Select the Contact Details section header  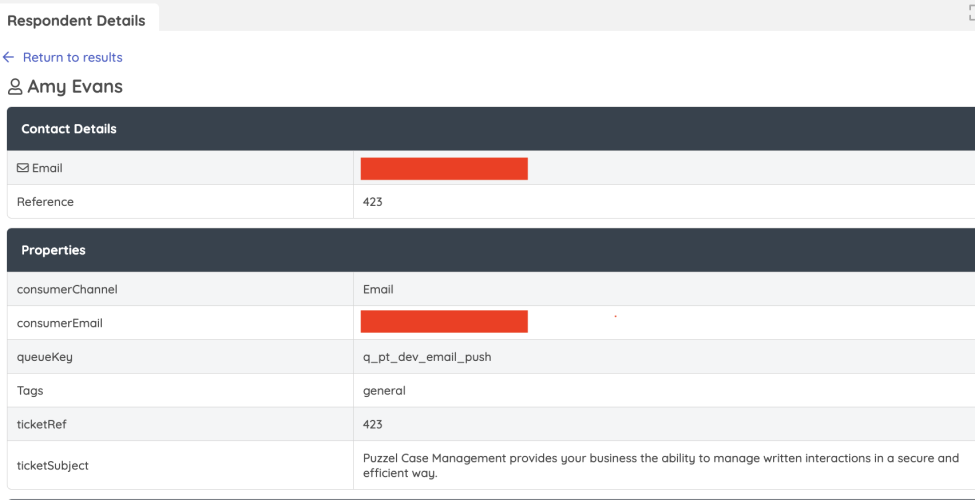[69, 129]
